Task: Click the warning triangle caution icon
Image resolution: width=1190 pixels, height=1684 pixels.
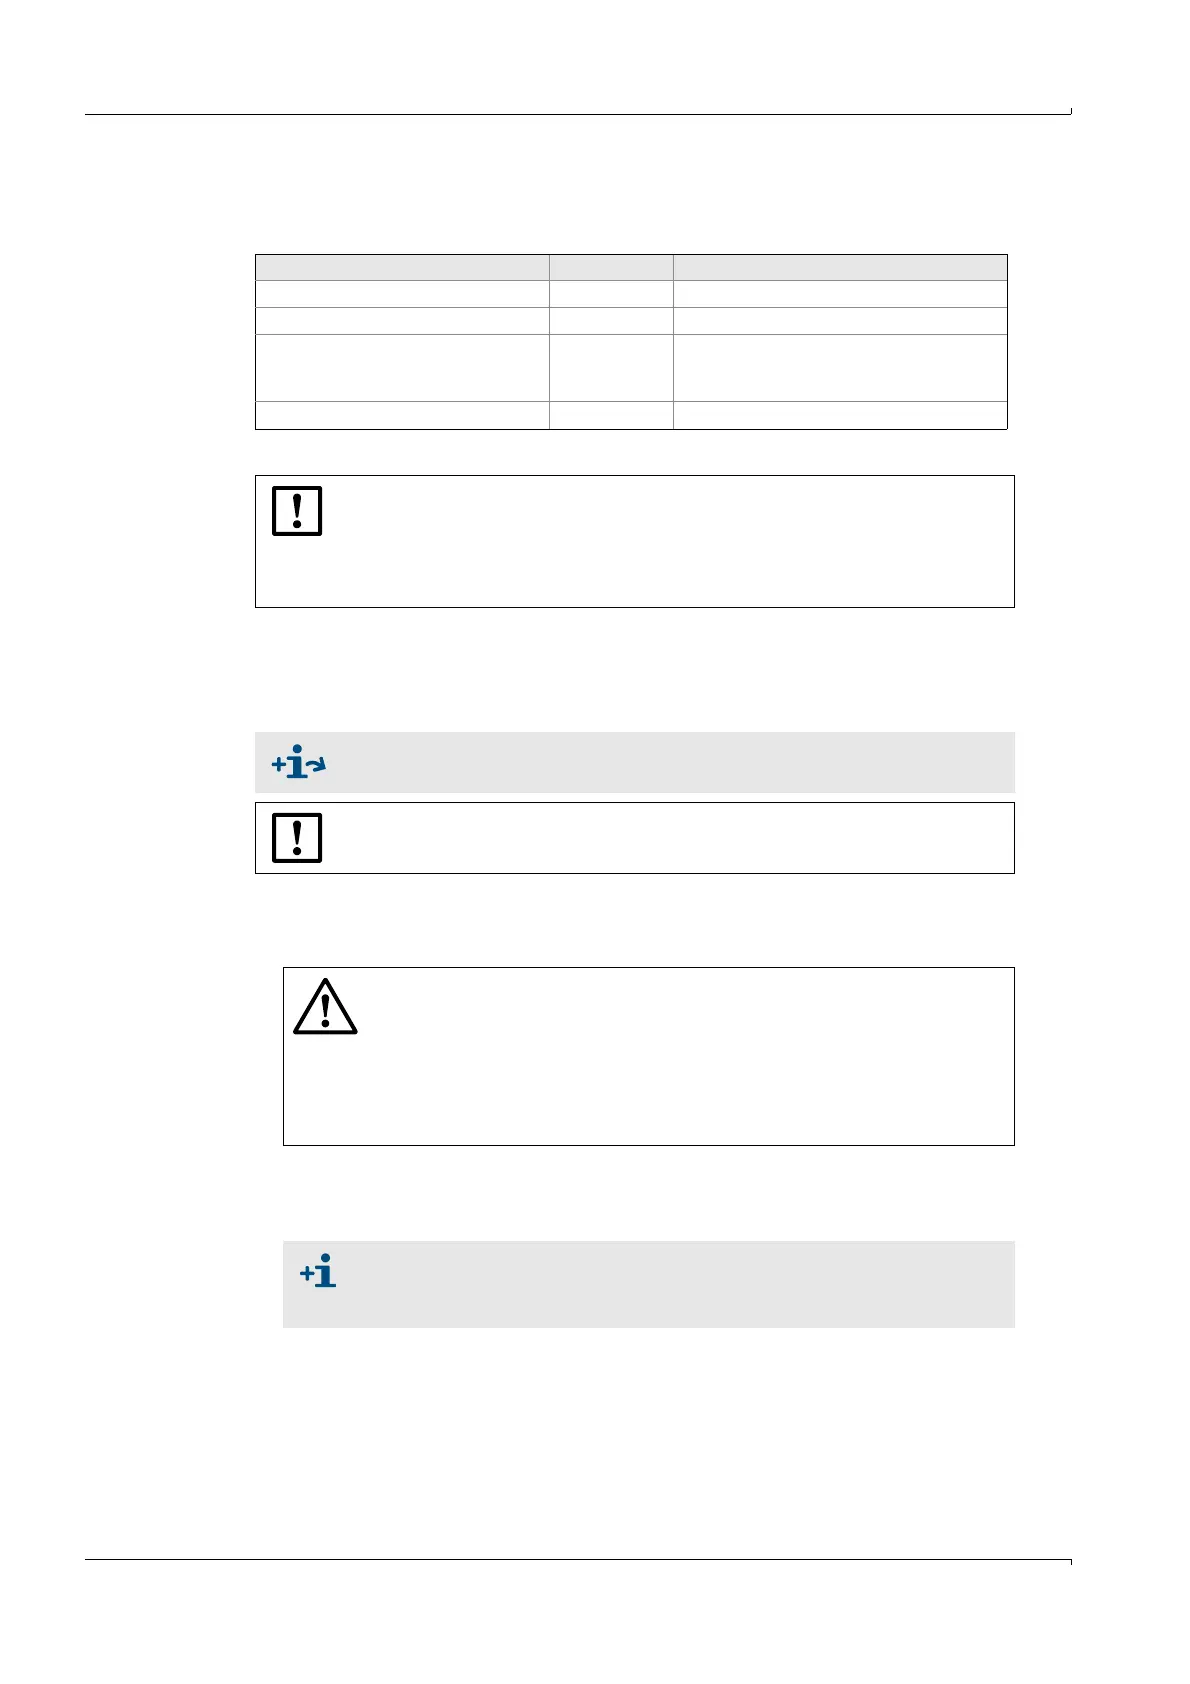Action: (x=325, y=1007)
